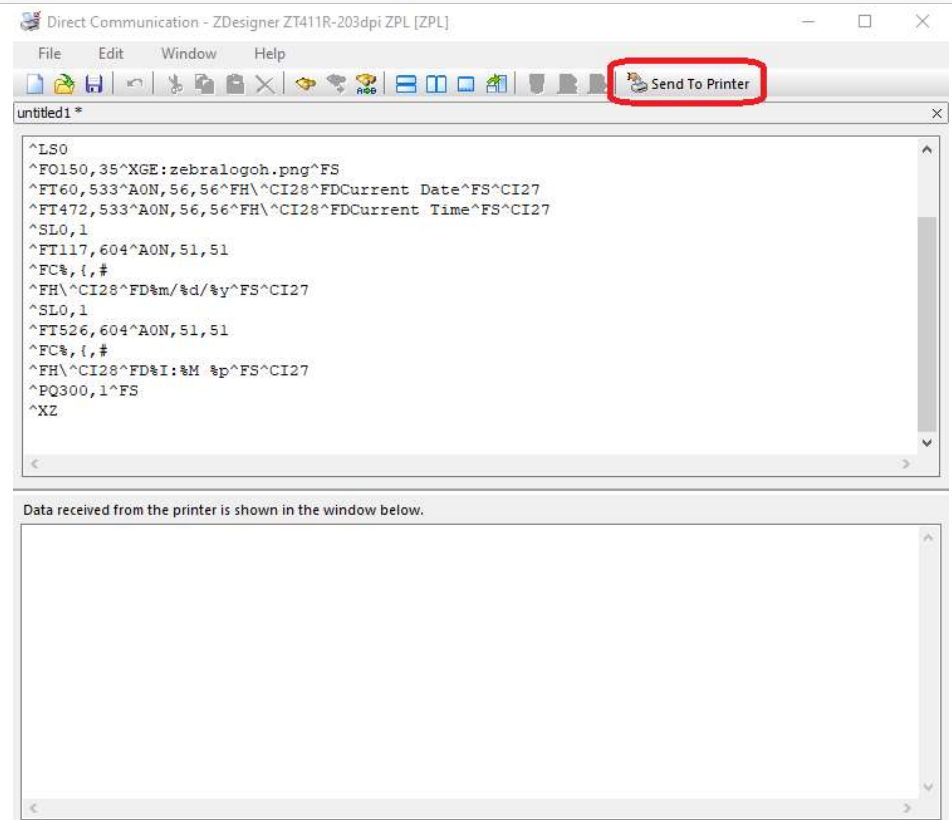Screen dimensions: 952x820
Task: Click the New document icon
Action: pos(35,85)
